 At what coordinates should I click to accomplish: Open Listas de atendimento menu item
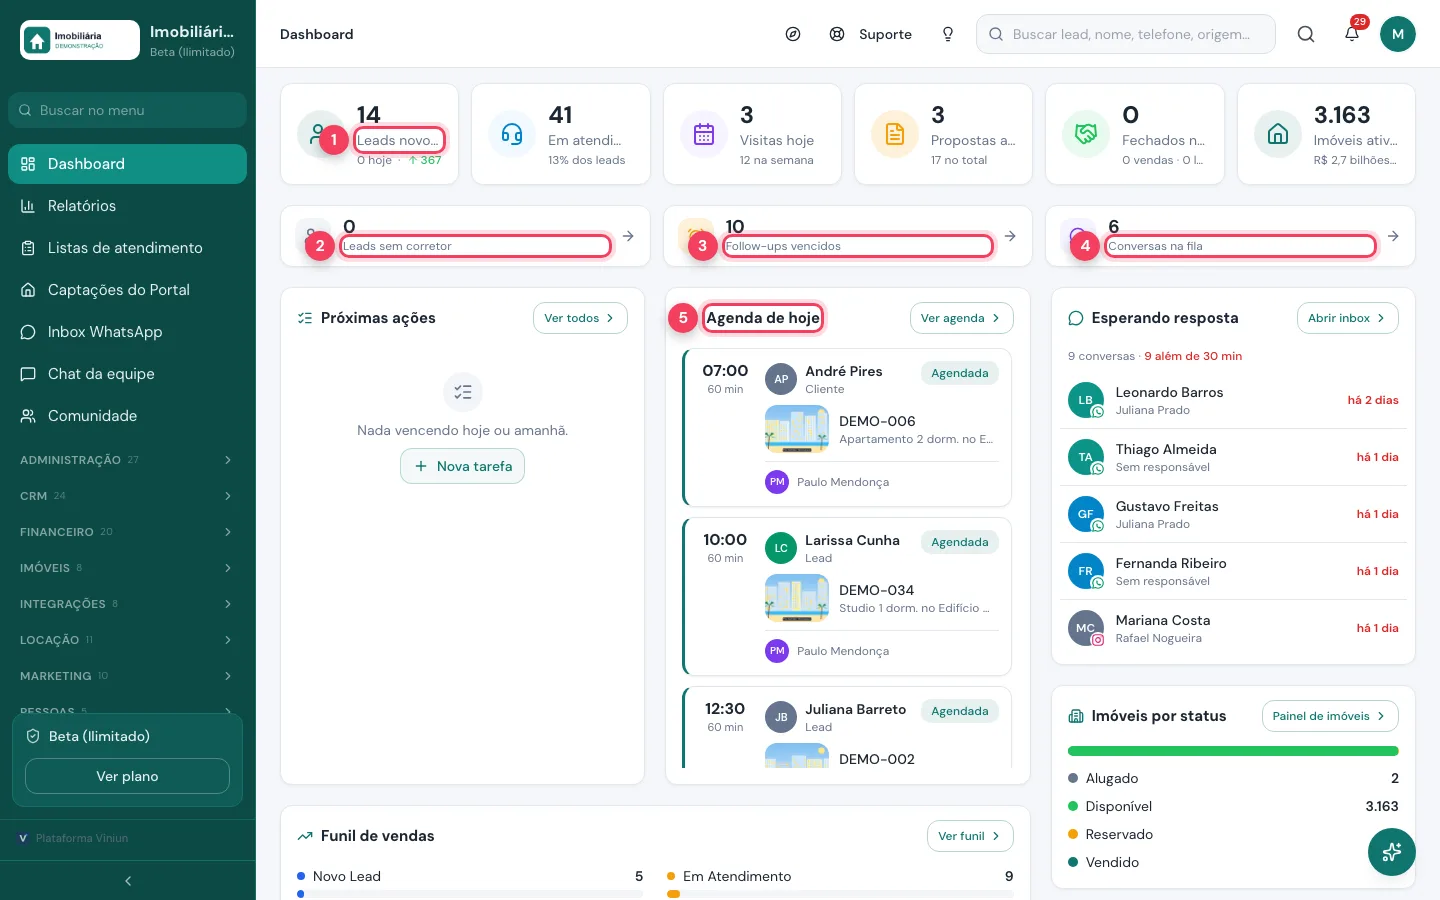pos(127,248)
